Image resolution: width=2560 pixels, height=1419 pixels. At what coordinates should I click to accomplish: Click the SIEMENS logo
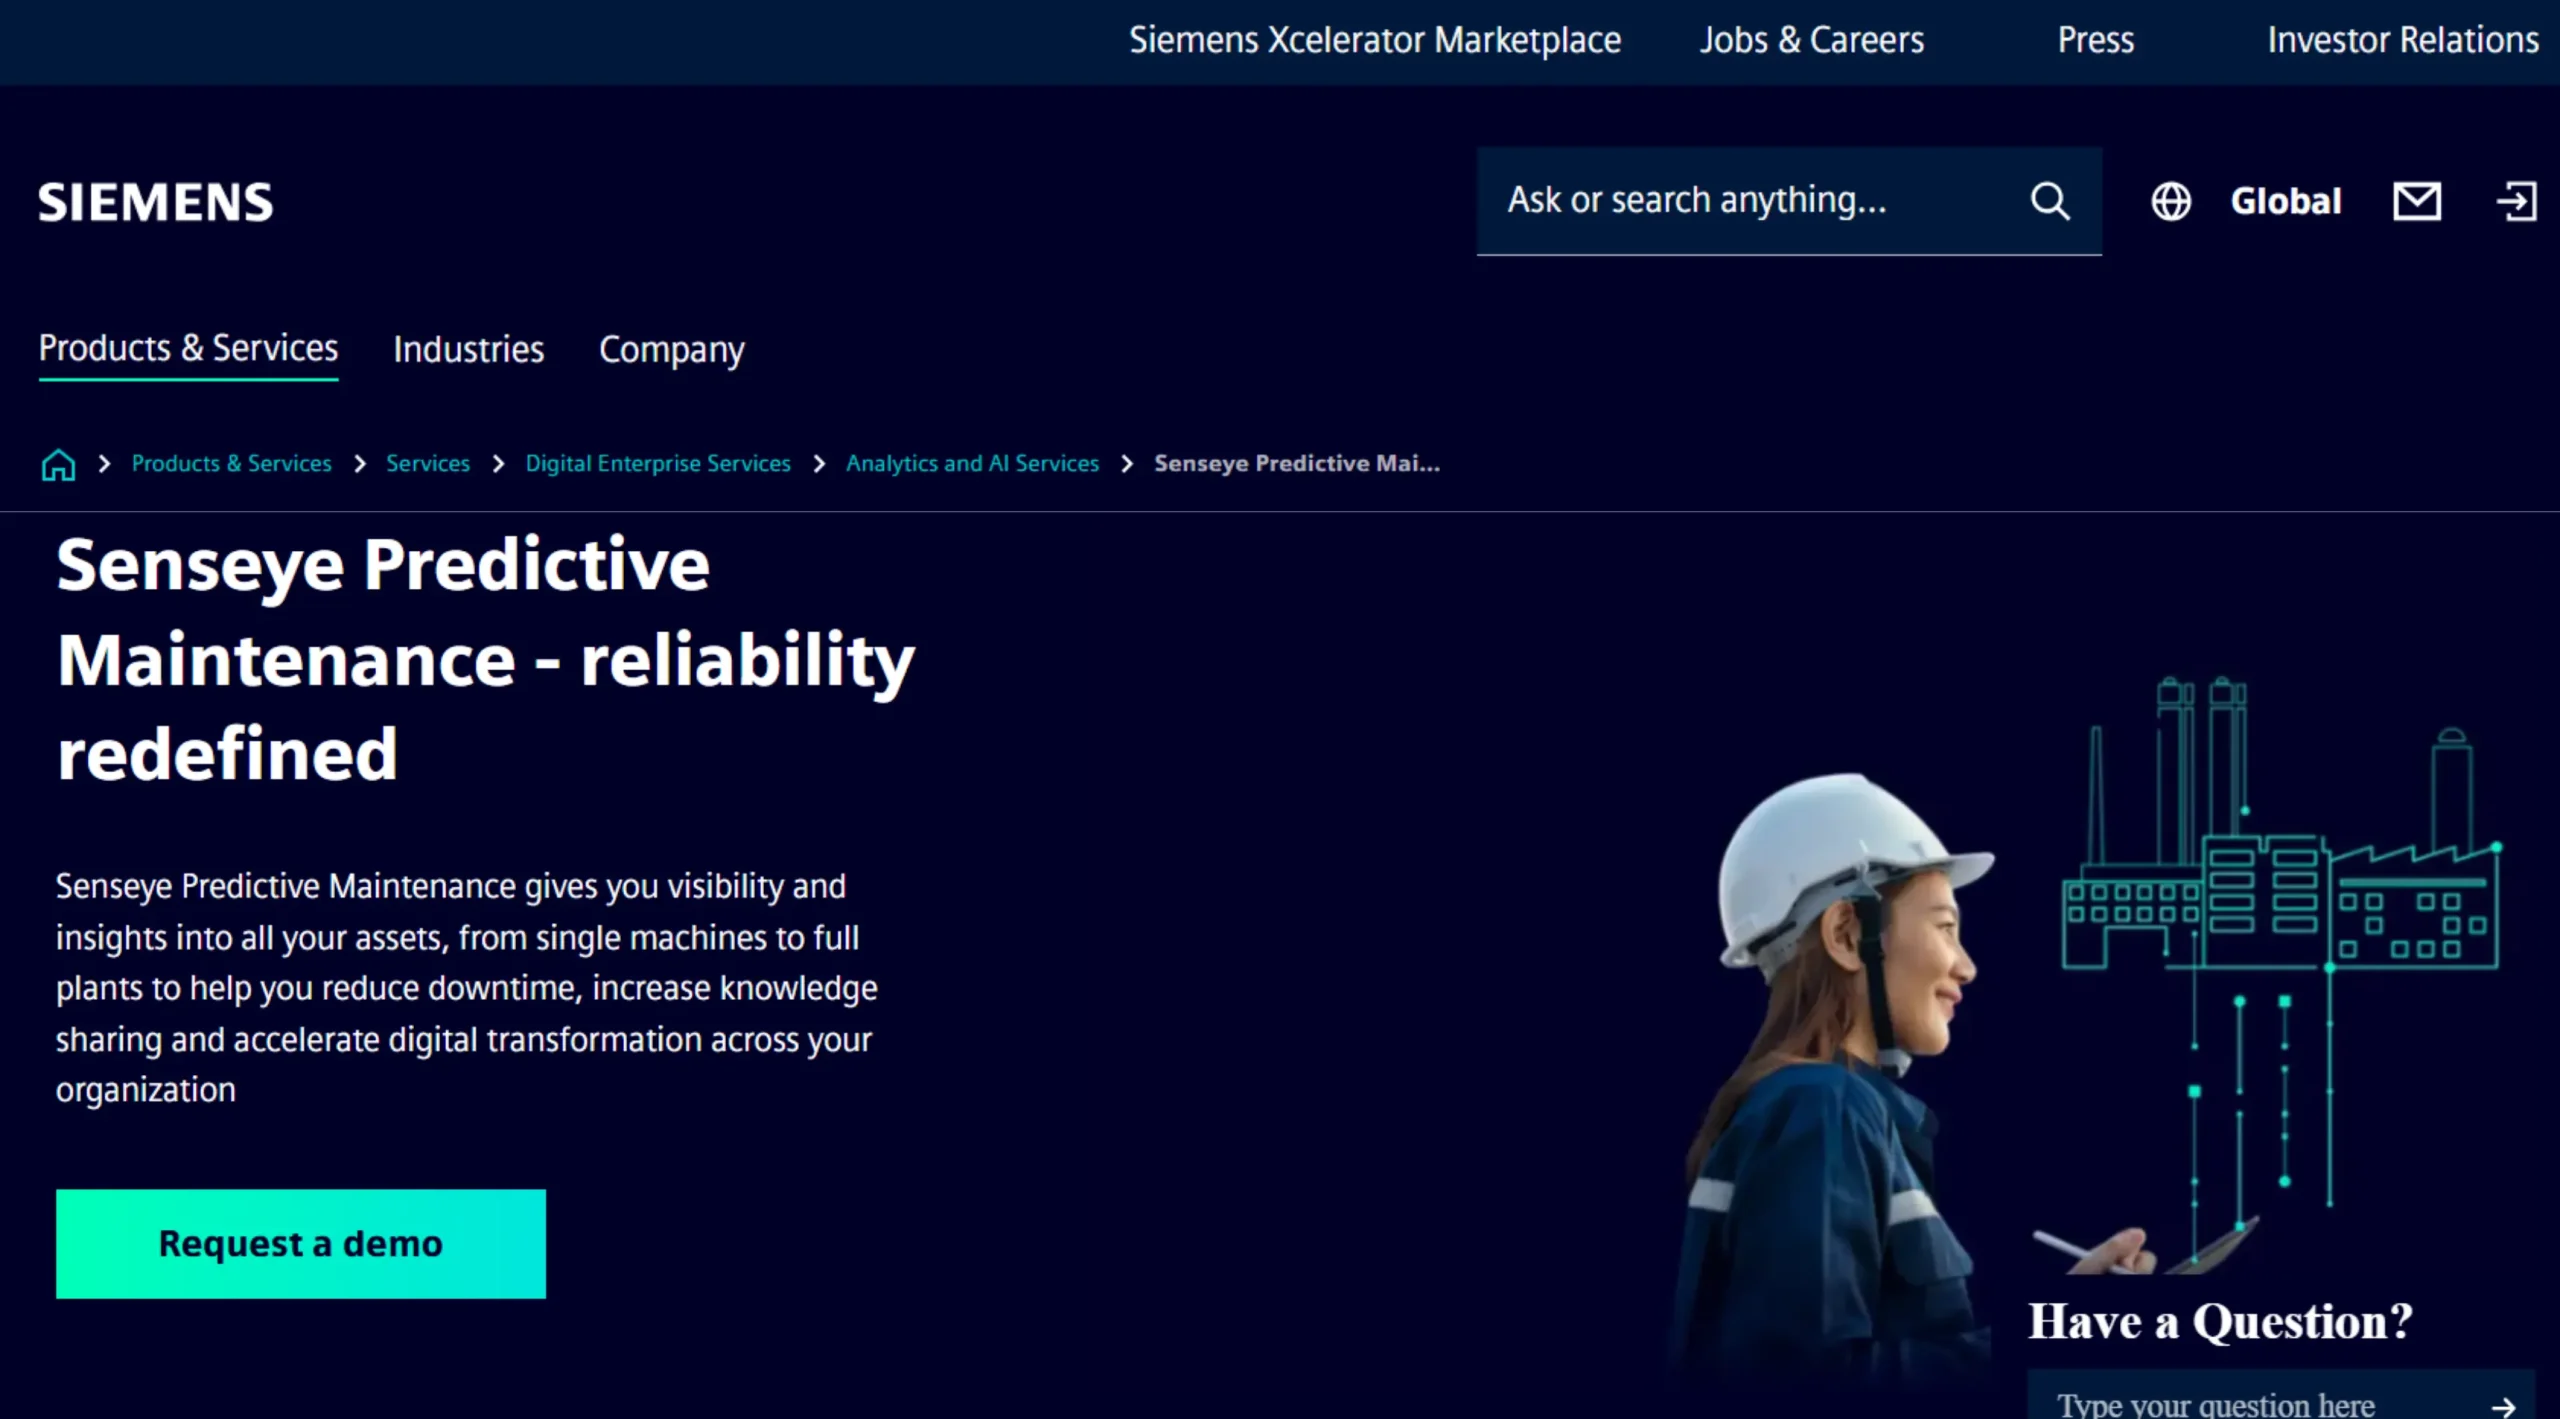[x=155, y=202]
